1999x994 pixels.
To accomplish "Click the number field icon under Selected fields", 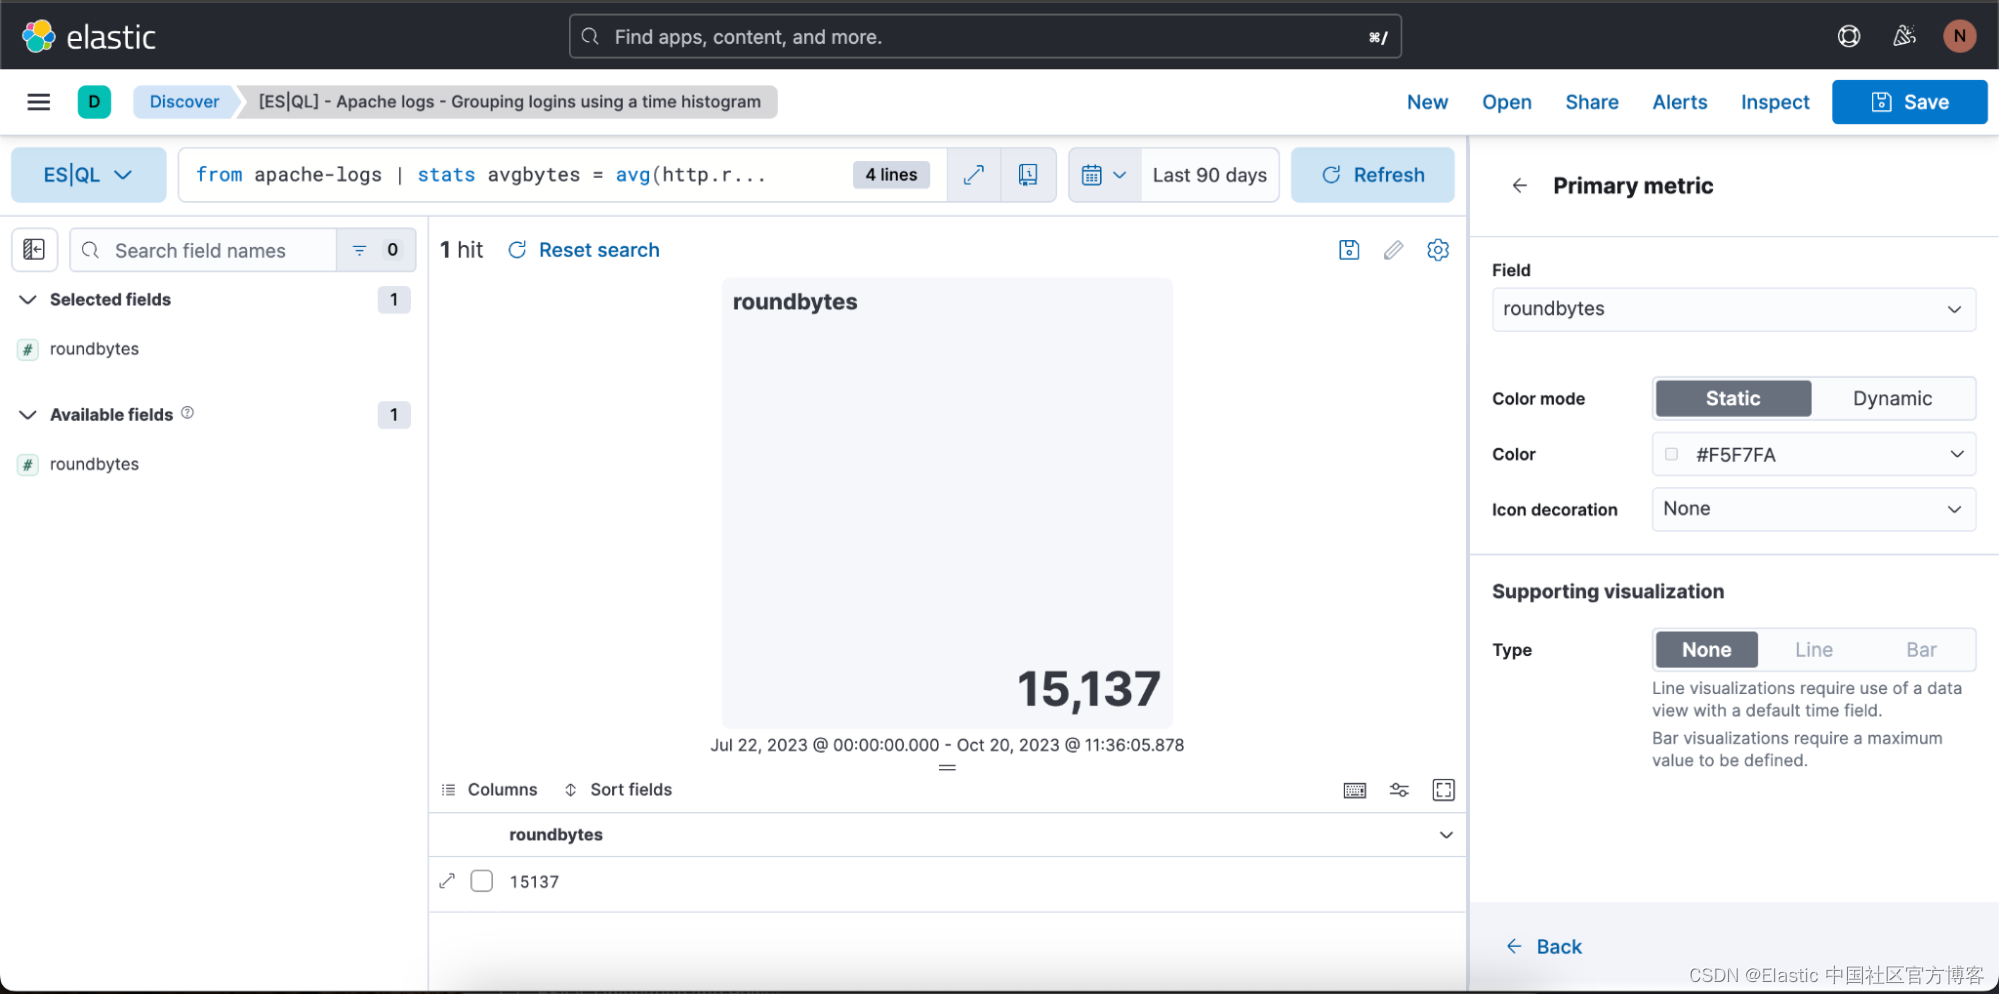I will pyautogui.click(x=28, y=349).
